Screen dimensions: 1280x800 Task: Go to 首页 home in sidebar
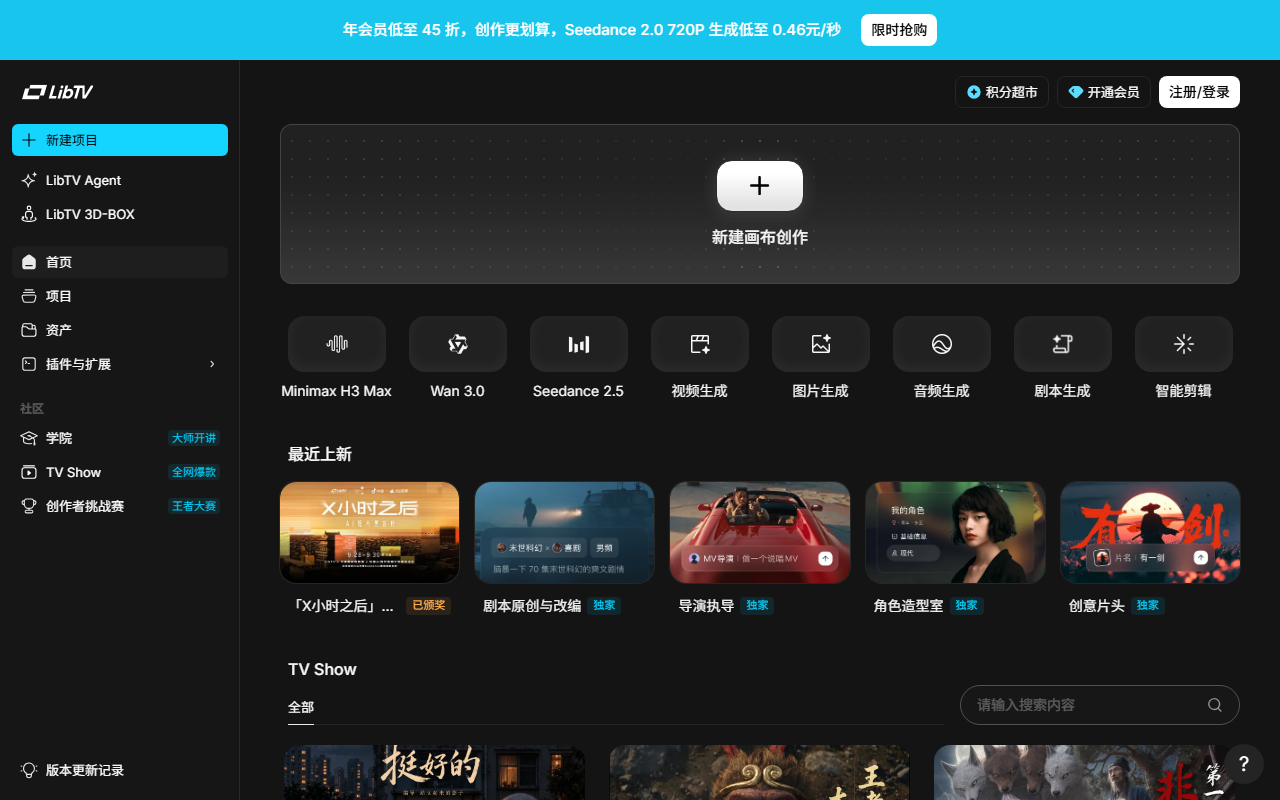120,262
